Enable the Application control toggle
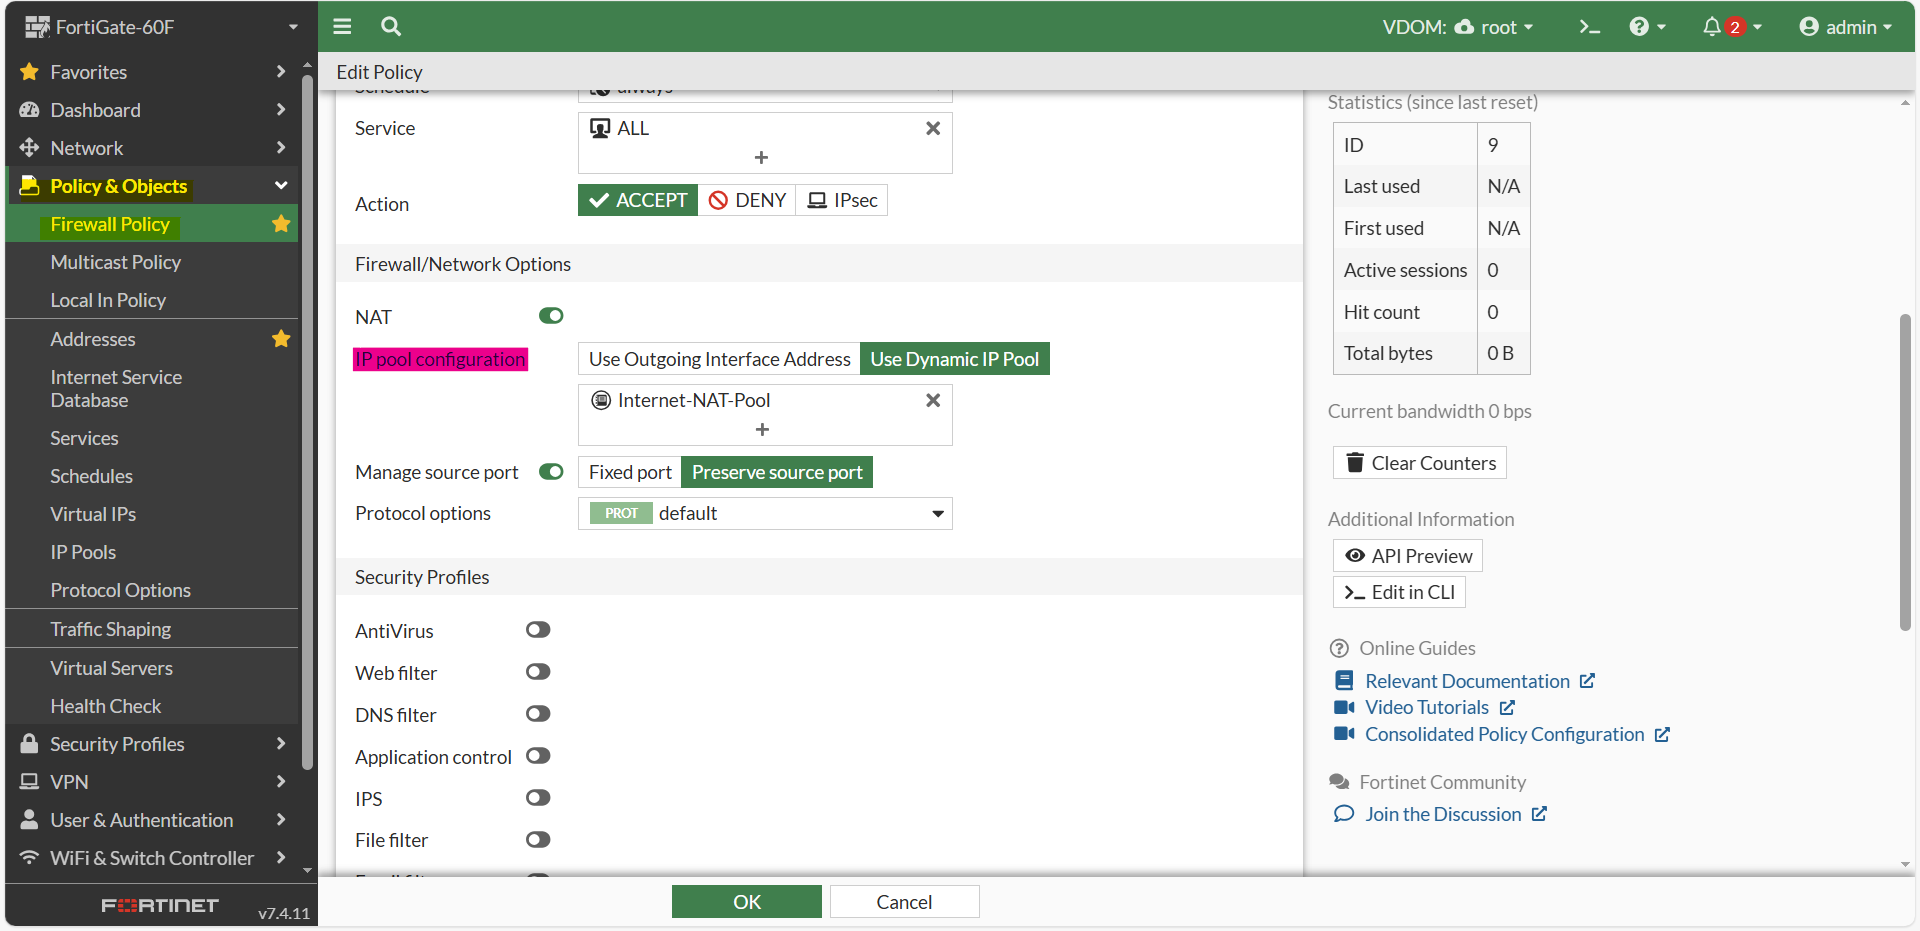Viewport: 1920px width, 931px height. [538, 756]
